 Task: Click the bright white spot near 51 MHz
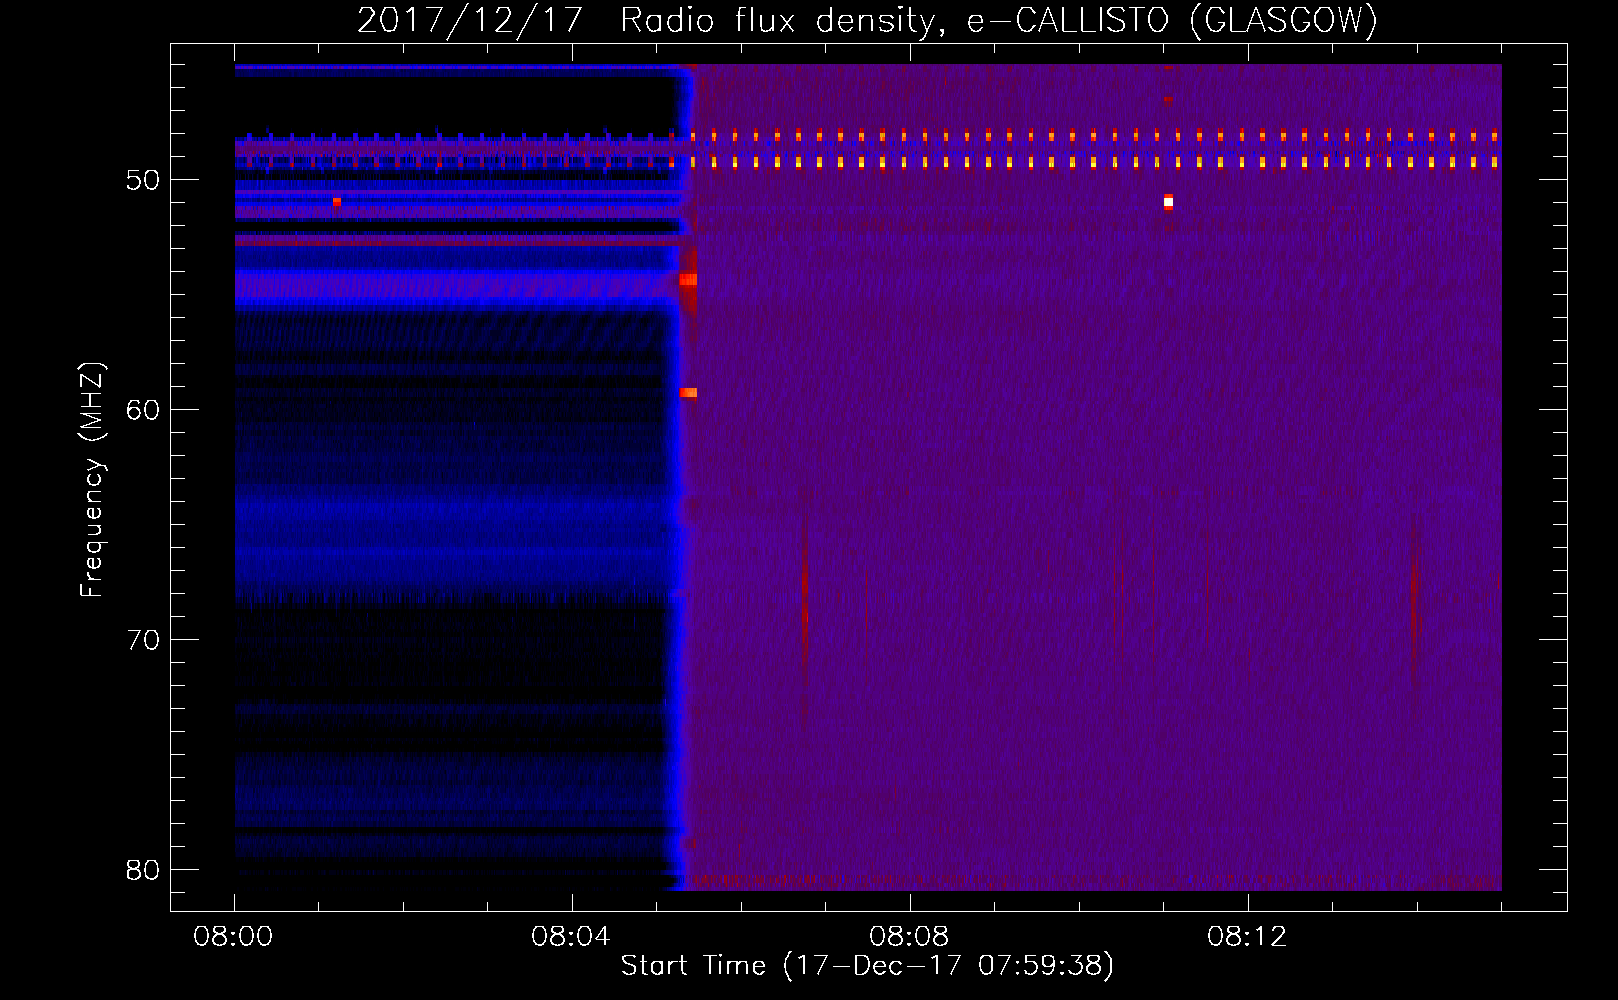tap(1168, 202)
